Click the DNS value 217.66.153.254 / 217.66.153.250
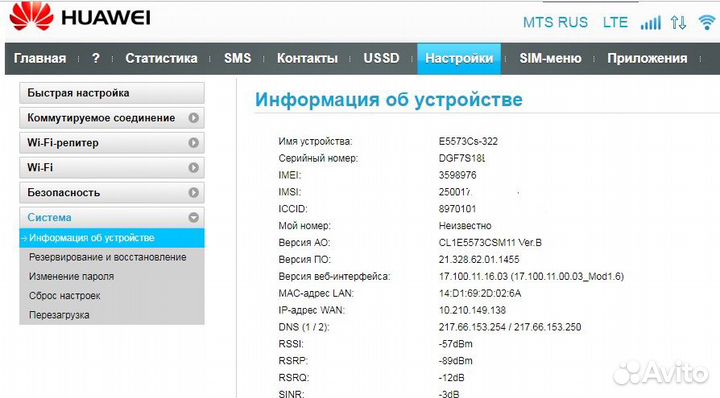 pos(510,327)
